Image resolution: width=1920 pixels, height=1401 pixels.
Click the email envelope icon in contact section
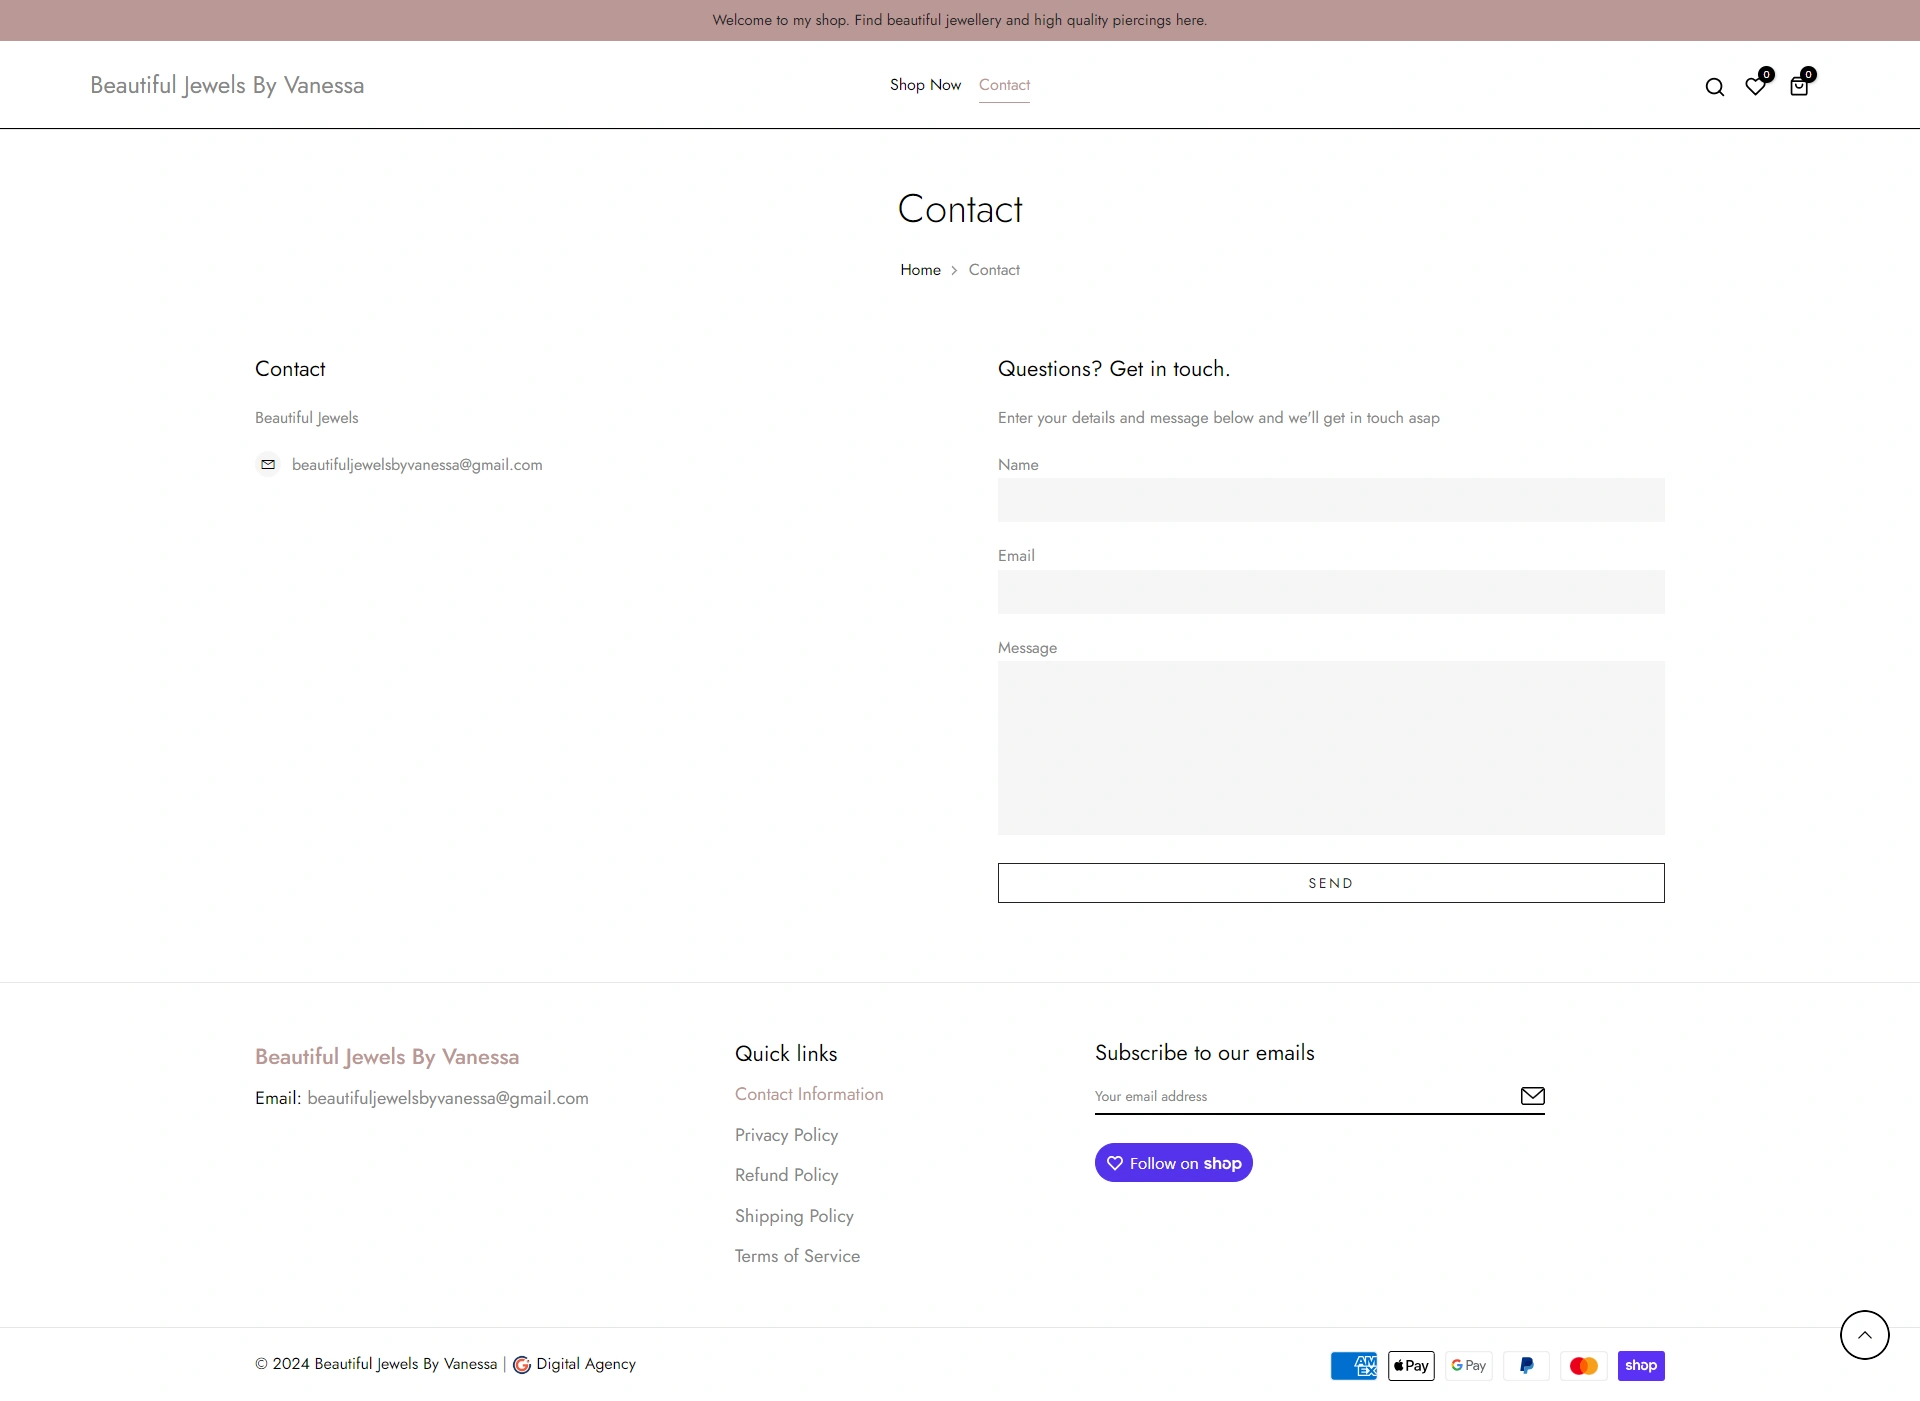coord(268,465)
